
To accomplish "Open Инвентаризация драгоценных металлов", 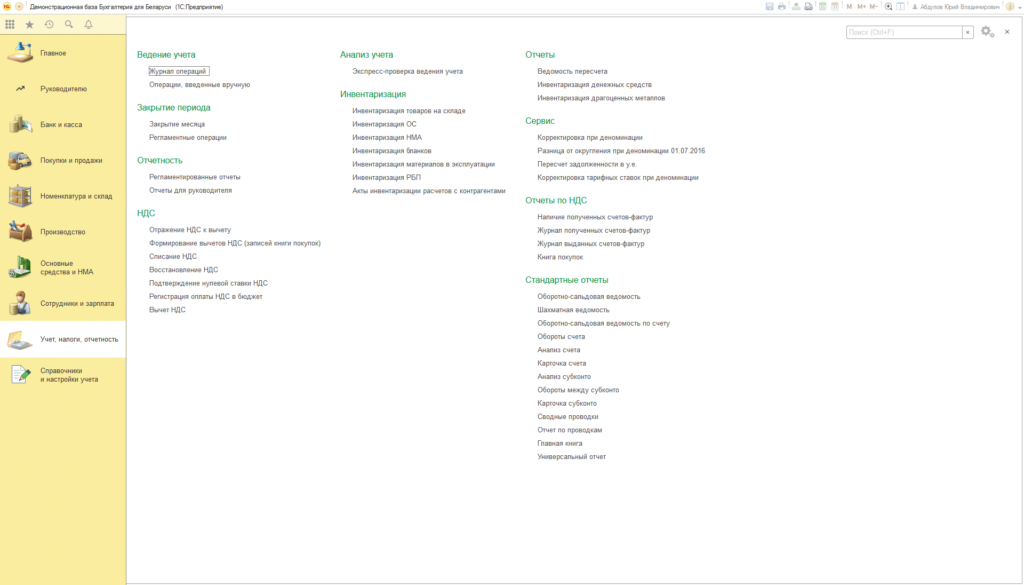I will click(x=601, y=98).
